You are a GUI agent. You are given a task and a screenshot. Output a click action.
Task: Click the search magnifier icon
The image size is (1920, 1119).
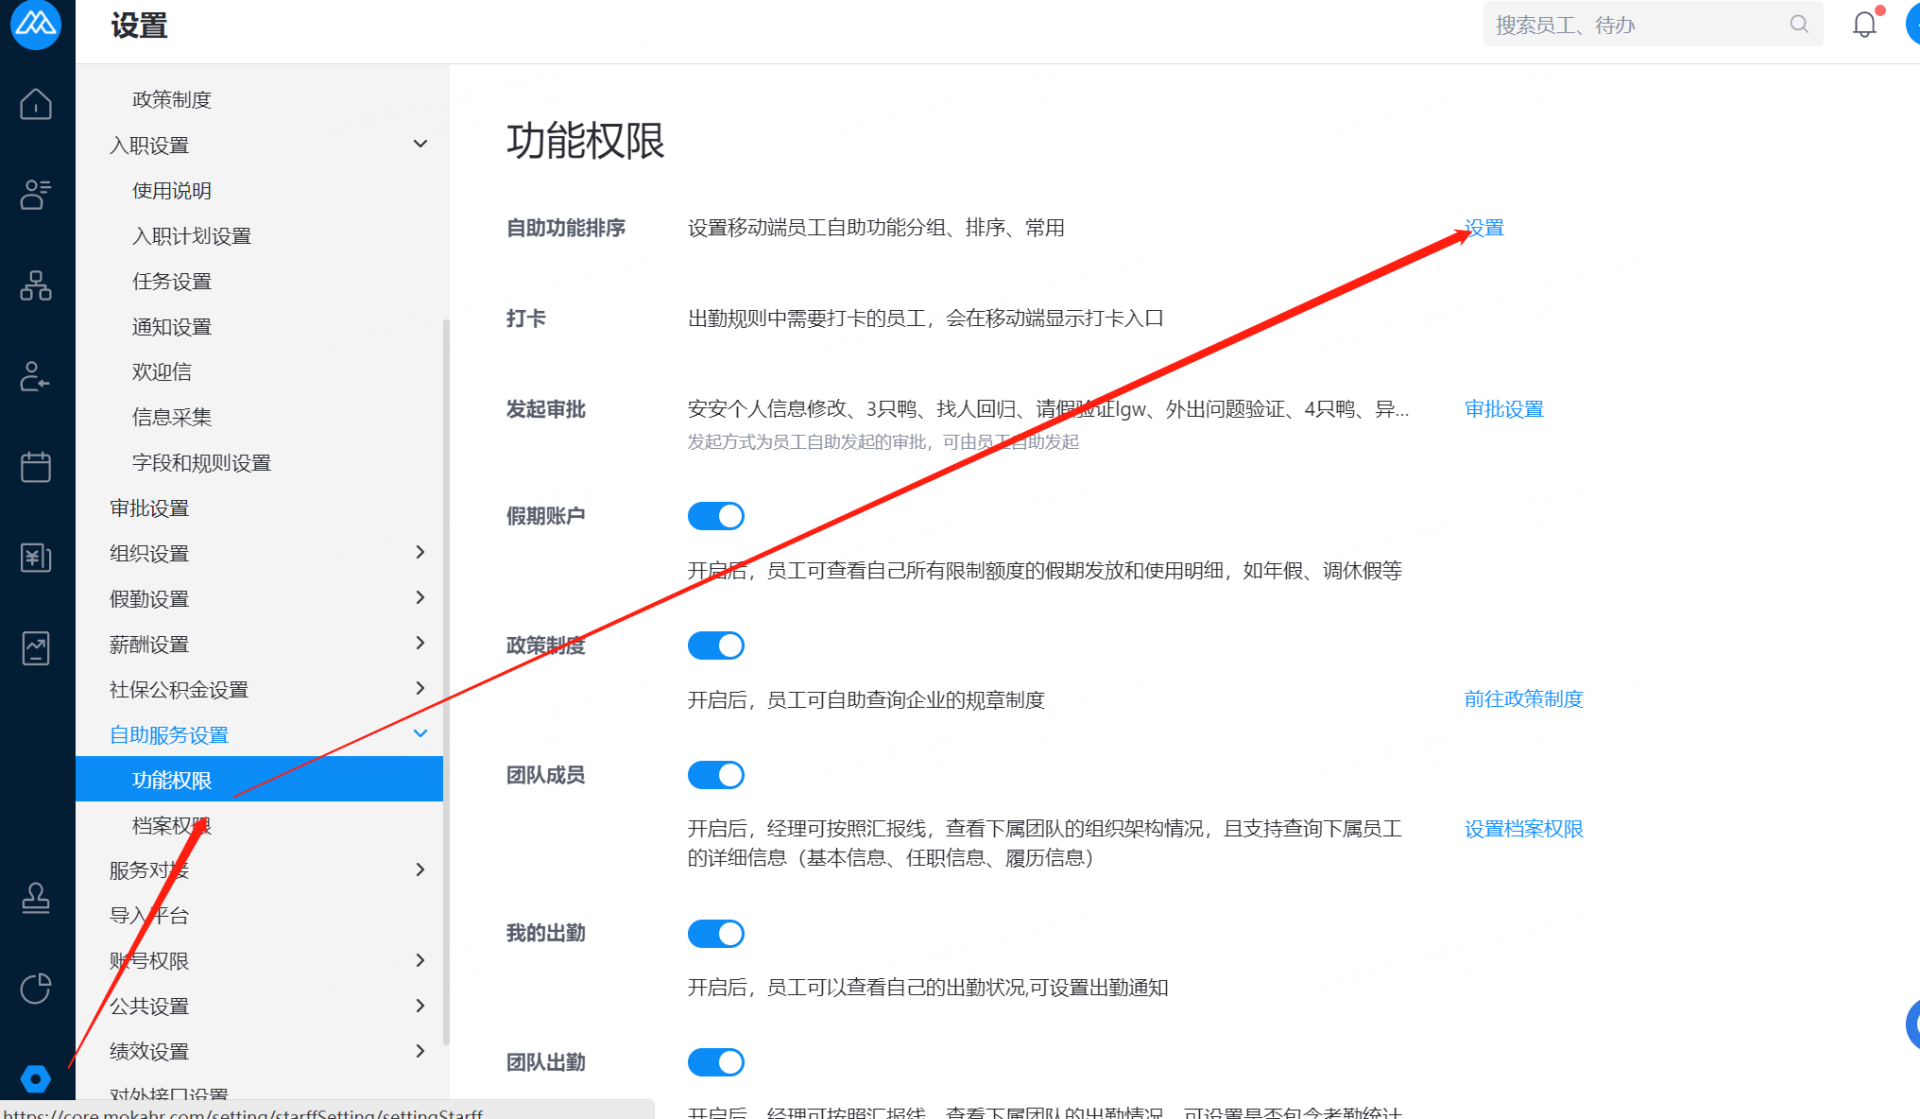[1799, 24]
